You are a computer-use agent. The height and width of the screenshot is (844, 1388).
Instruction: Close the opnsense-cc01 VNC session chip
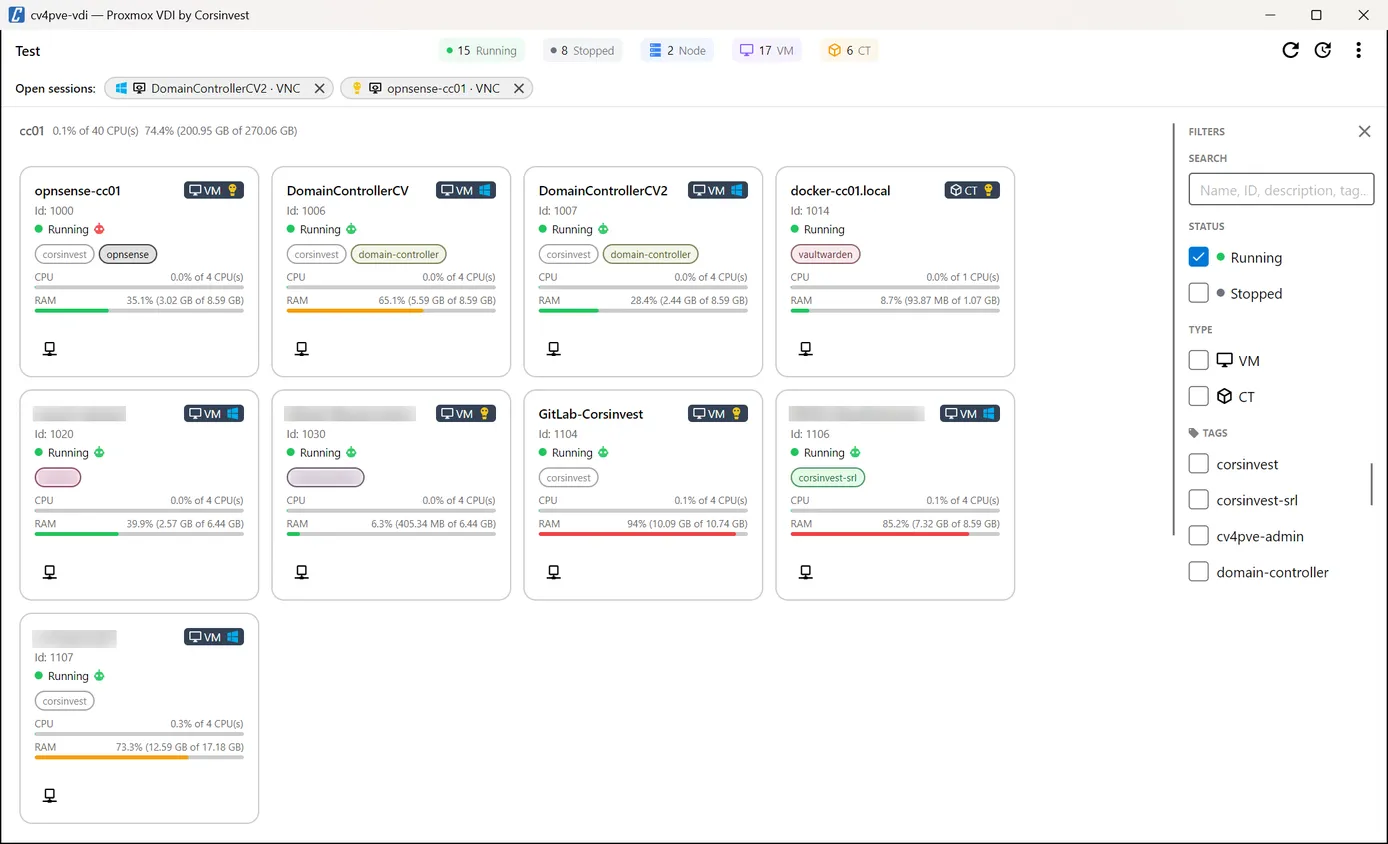519,88
